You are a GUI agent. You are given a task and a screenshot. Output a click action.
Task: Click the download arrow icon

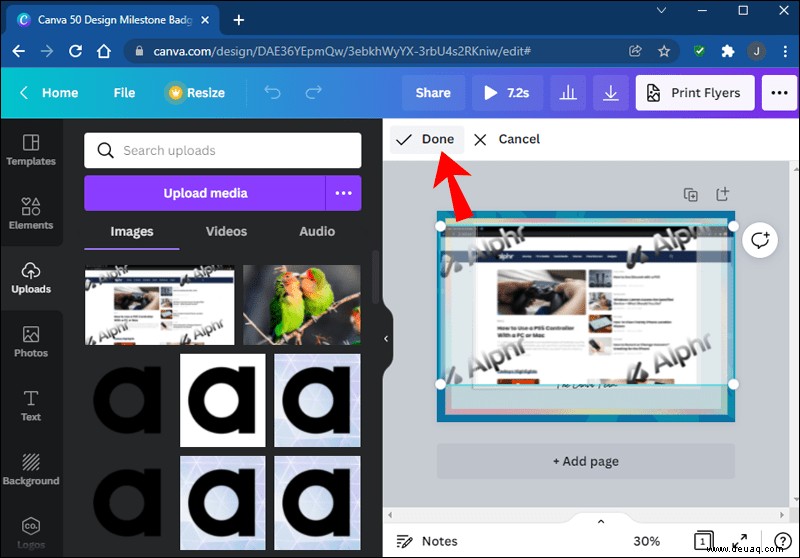pyautogui.click(x=610, y=93)
